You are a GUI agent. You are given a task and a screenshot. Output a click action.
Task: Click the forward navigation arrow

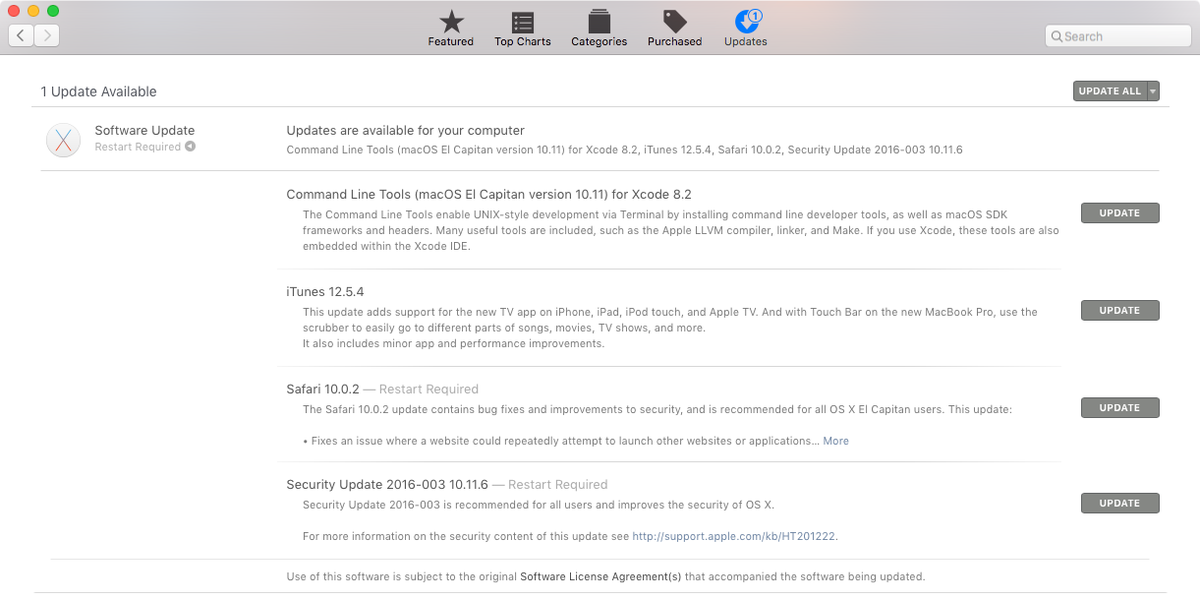click(46, 34)
